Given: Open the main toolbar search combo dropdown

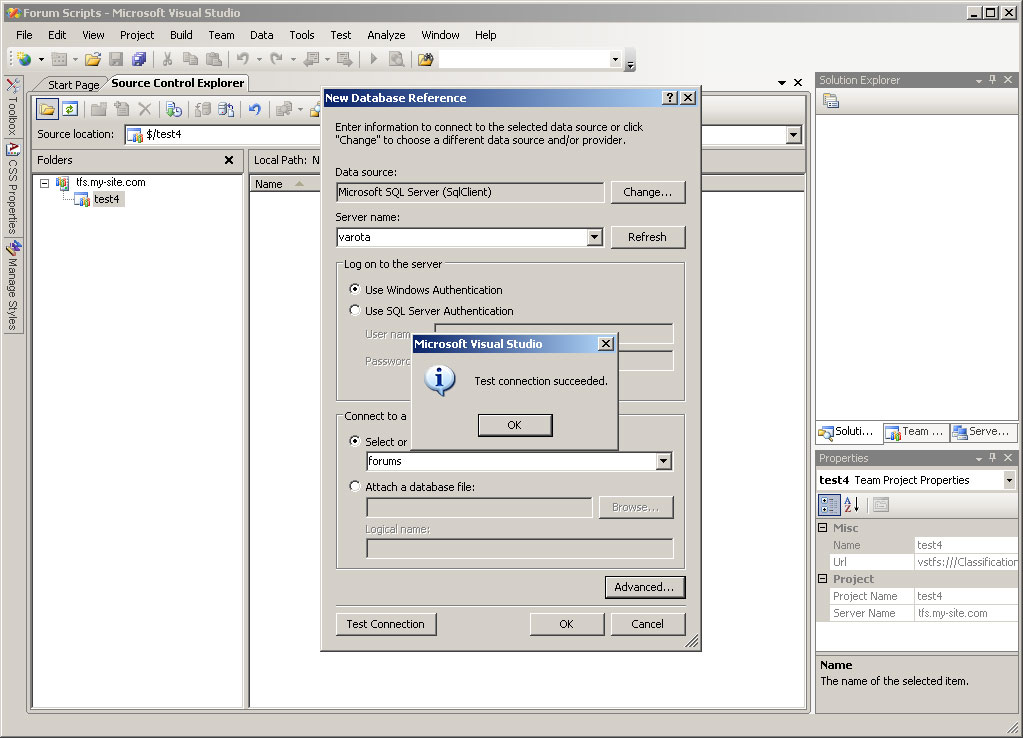Looking at the screenshot, I should tap(615, 59).
